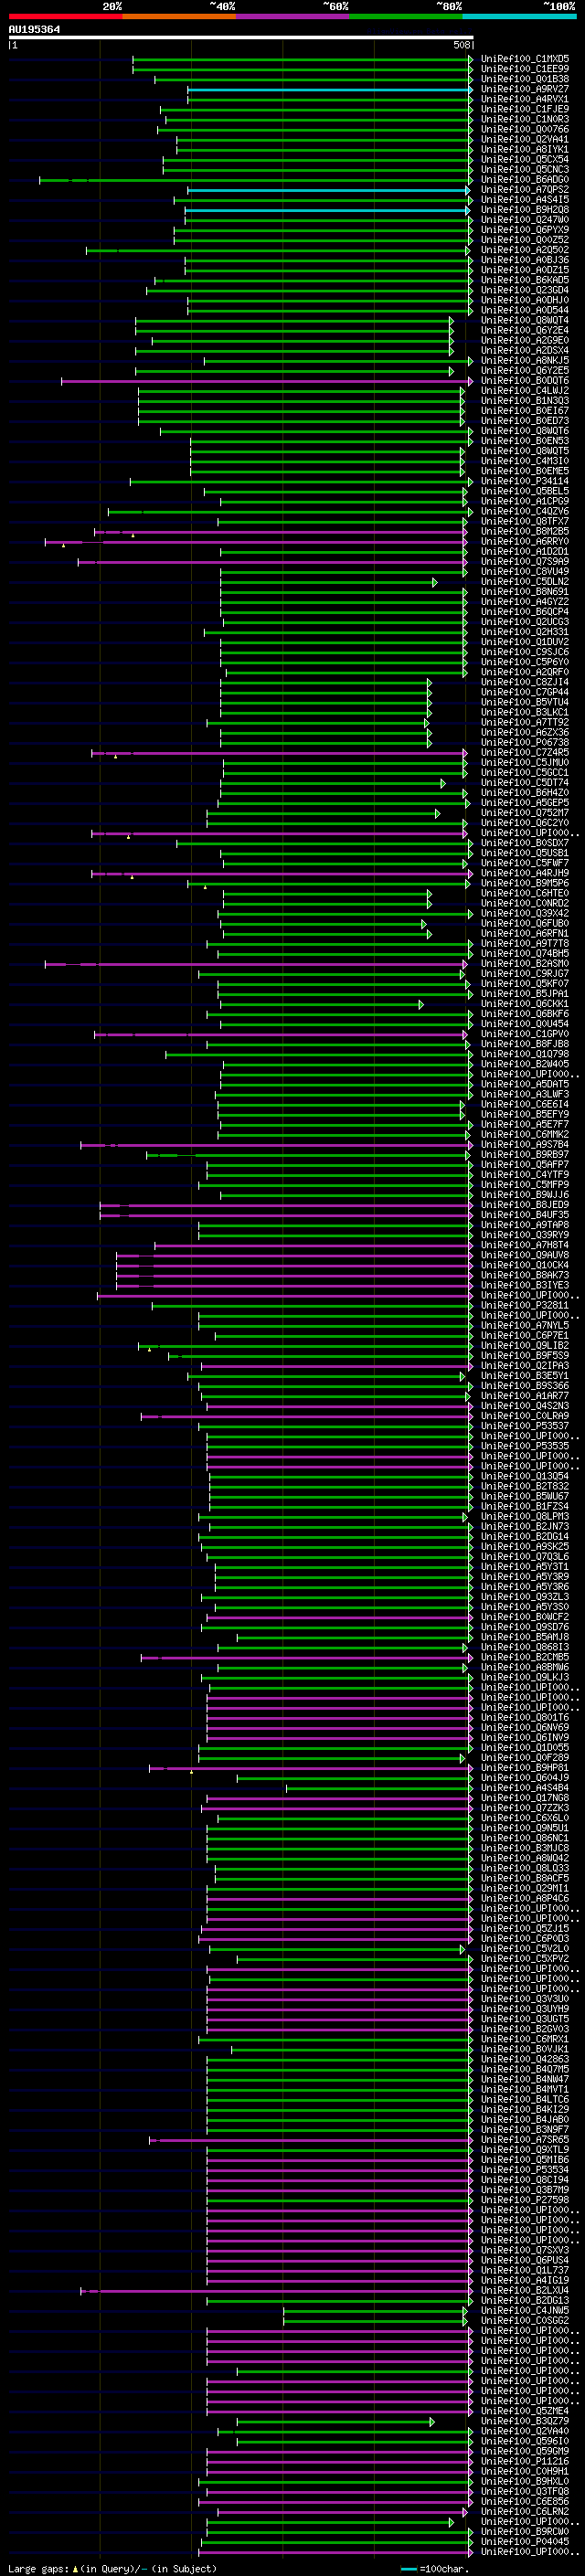Select hit UniRef100_A9RV27
585x2576 pixels.
pos(525,89)
